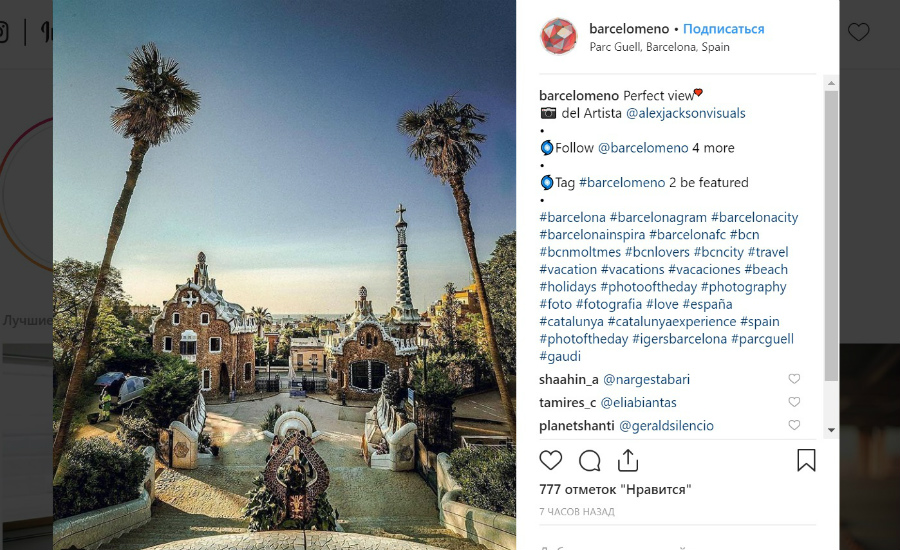The height and width of the screenshot is (550, 900).
Task: Like tamires_c's comment
Action: [794, 402]
